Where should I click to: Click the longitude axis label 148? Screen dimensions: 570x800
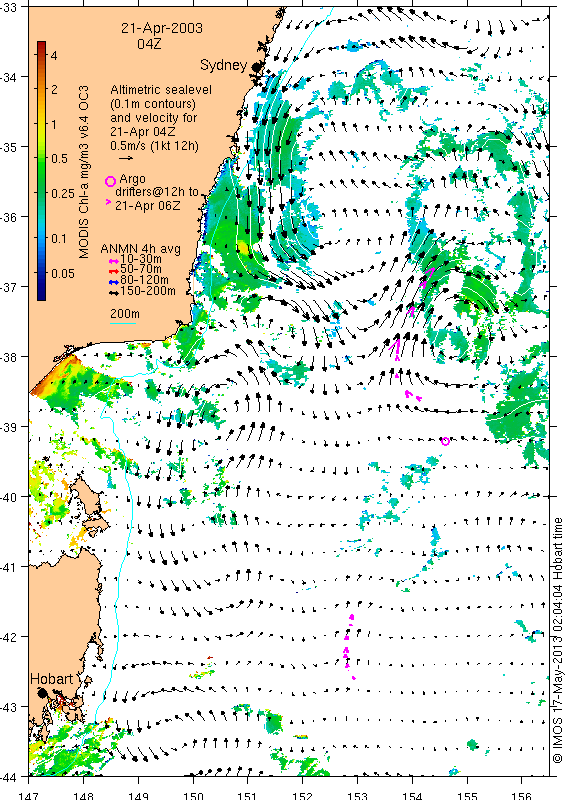(x=83, y=795)
